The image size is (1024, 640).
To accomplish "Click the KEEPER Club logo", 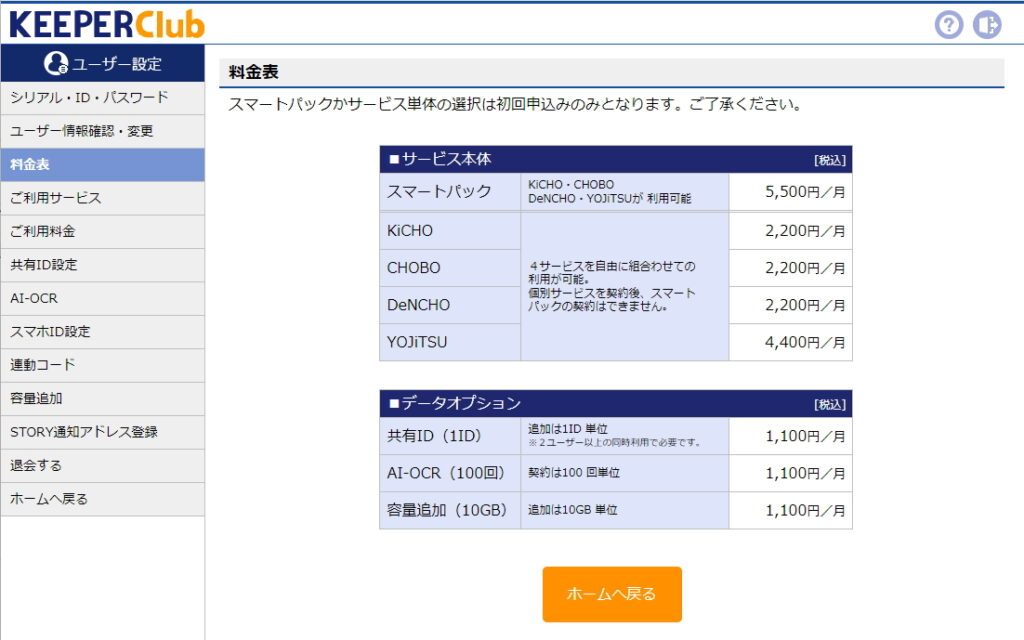I will [x=106, y=24].
